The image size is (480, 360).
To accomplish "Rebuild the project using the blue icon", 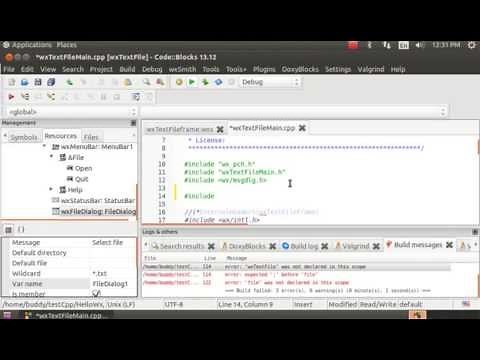I will pos(218,82).
